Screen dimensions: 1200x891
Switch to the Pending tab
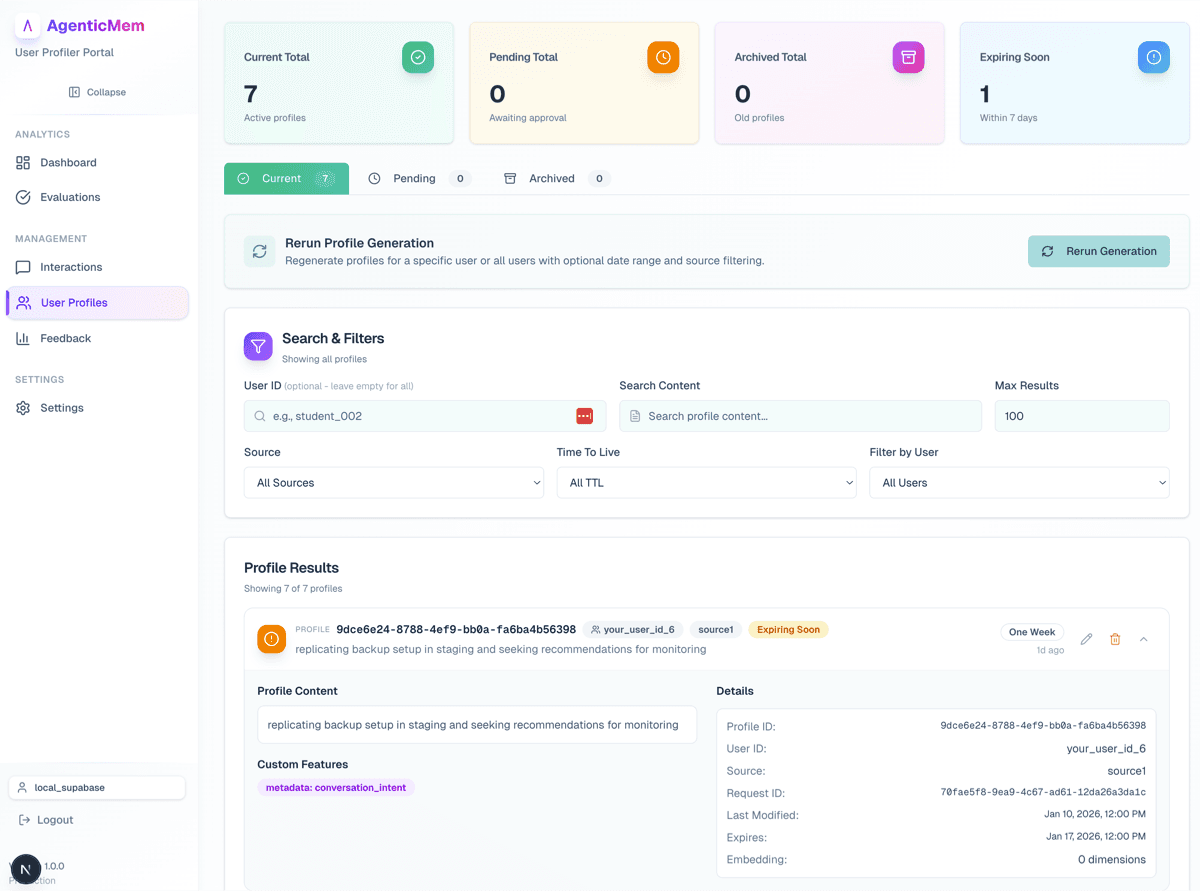pos(414,178)
